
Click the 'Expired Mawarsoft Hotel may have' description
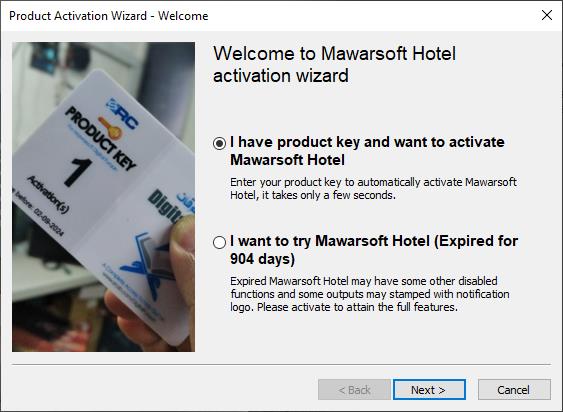pyautogui.click(x=370, y=294)
